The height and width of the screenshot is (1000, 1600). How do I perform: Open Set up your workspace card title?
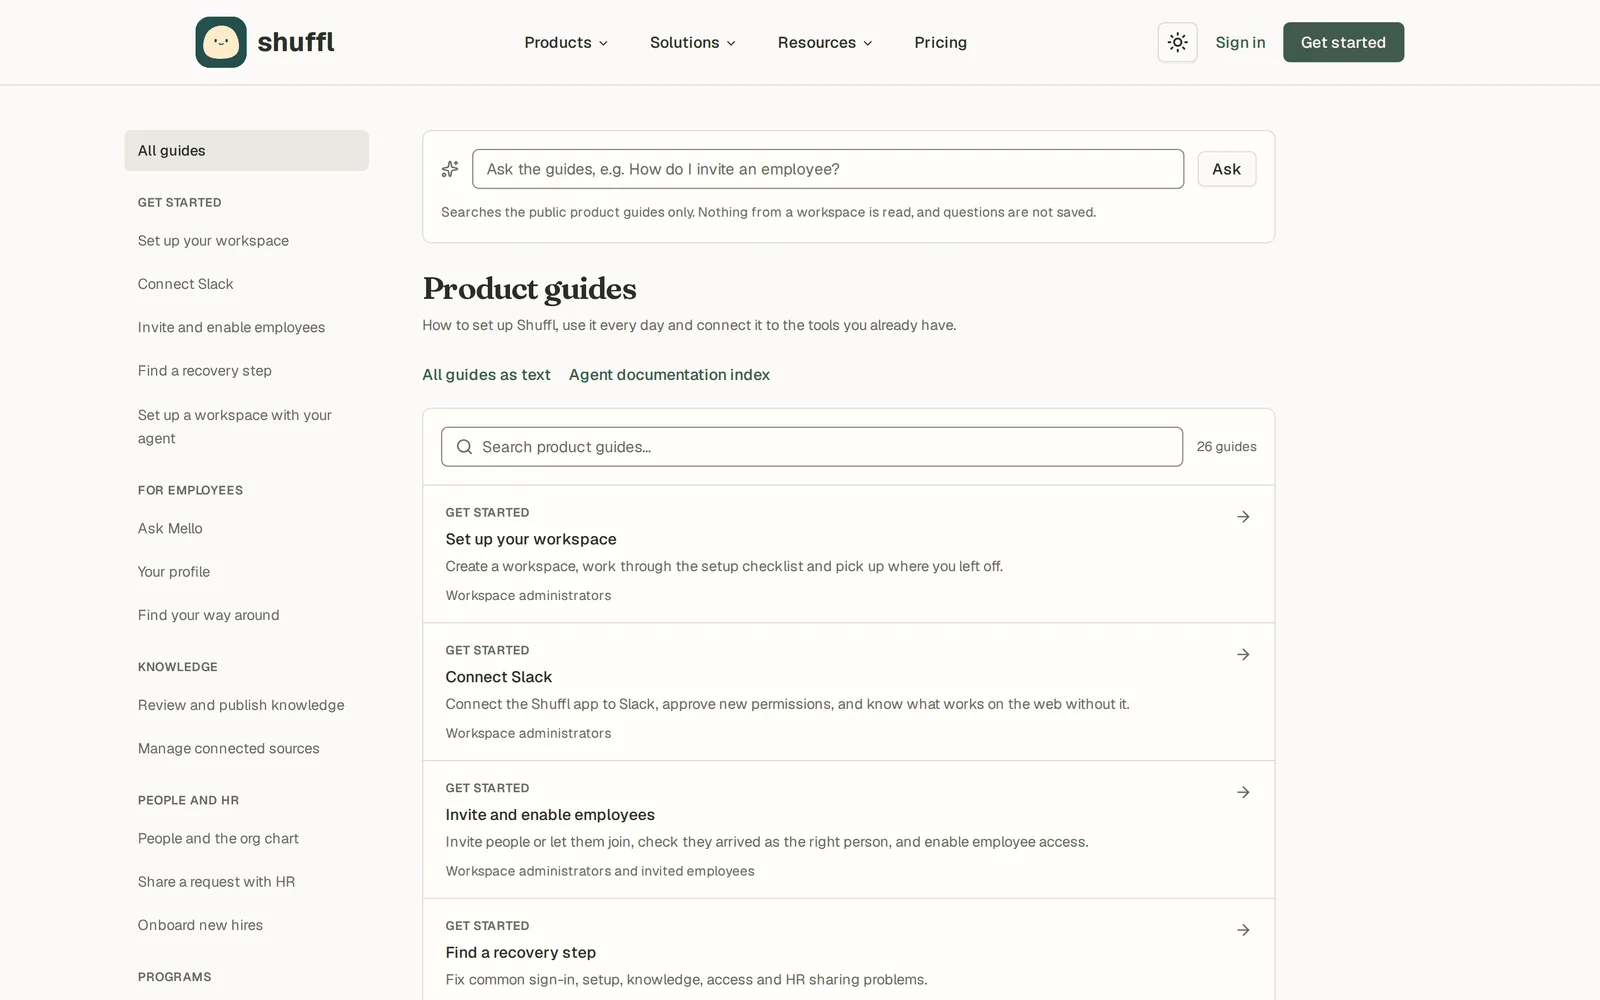click(x=531, y=539)
